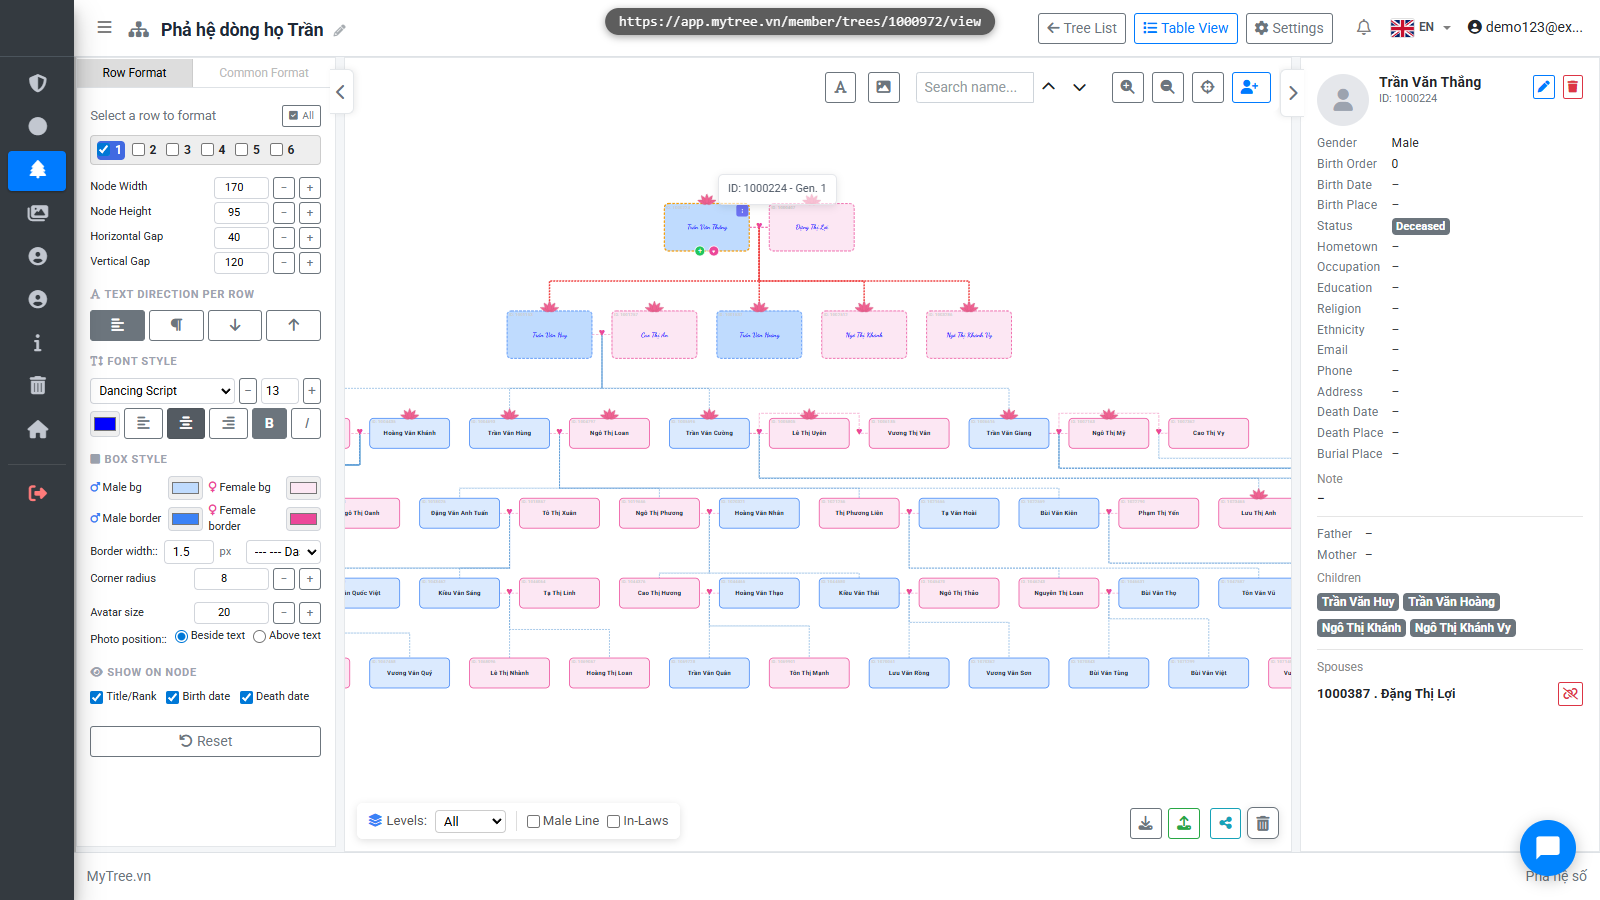
Task: Go to previous search result arrow
Action: coord(1049,87)
